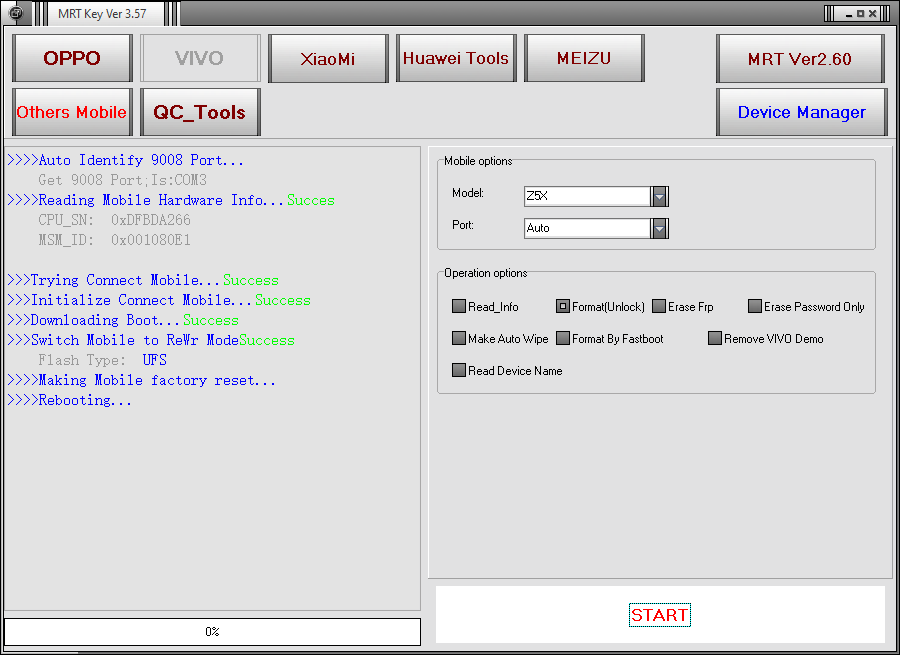Open Huawei Tools section
Image resolution: width=900 pixels, height=655 pixels.
[456, 58]
